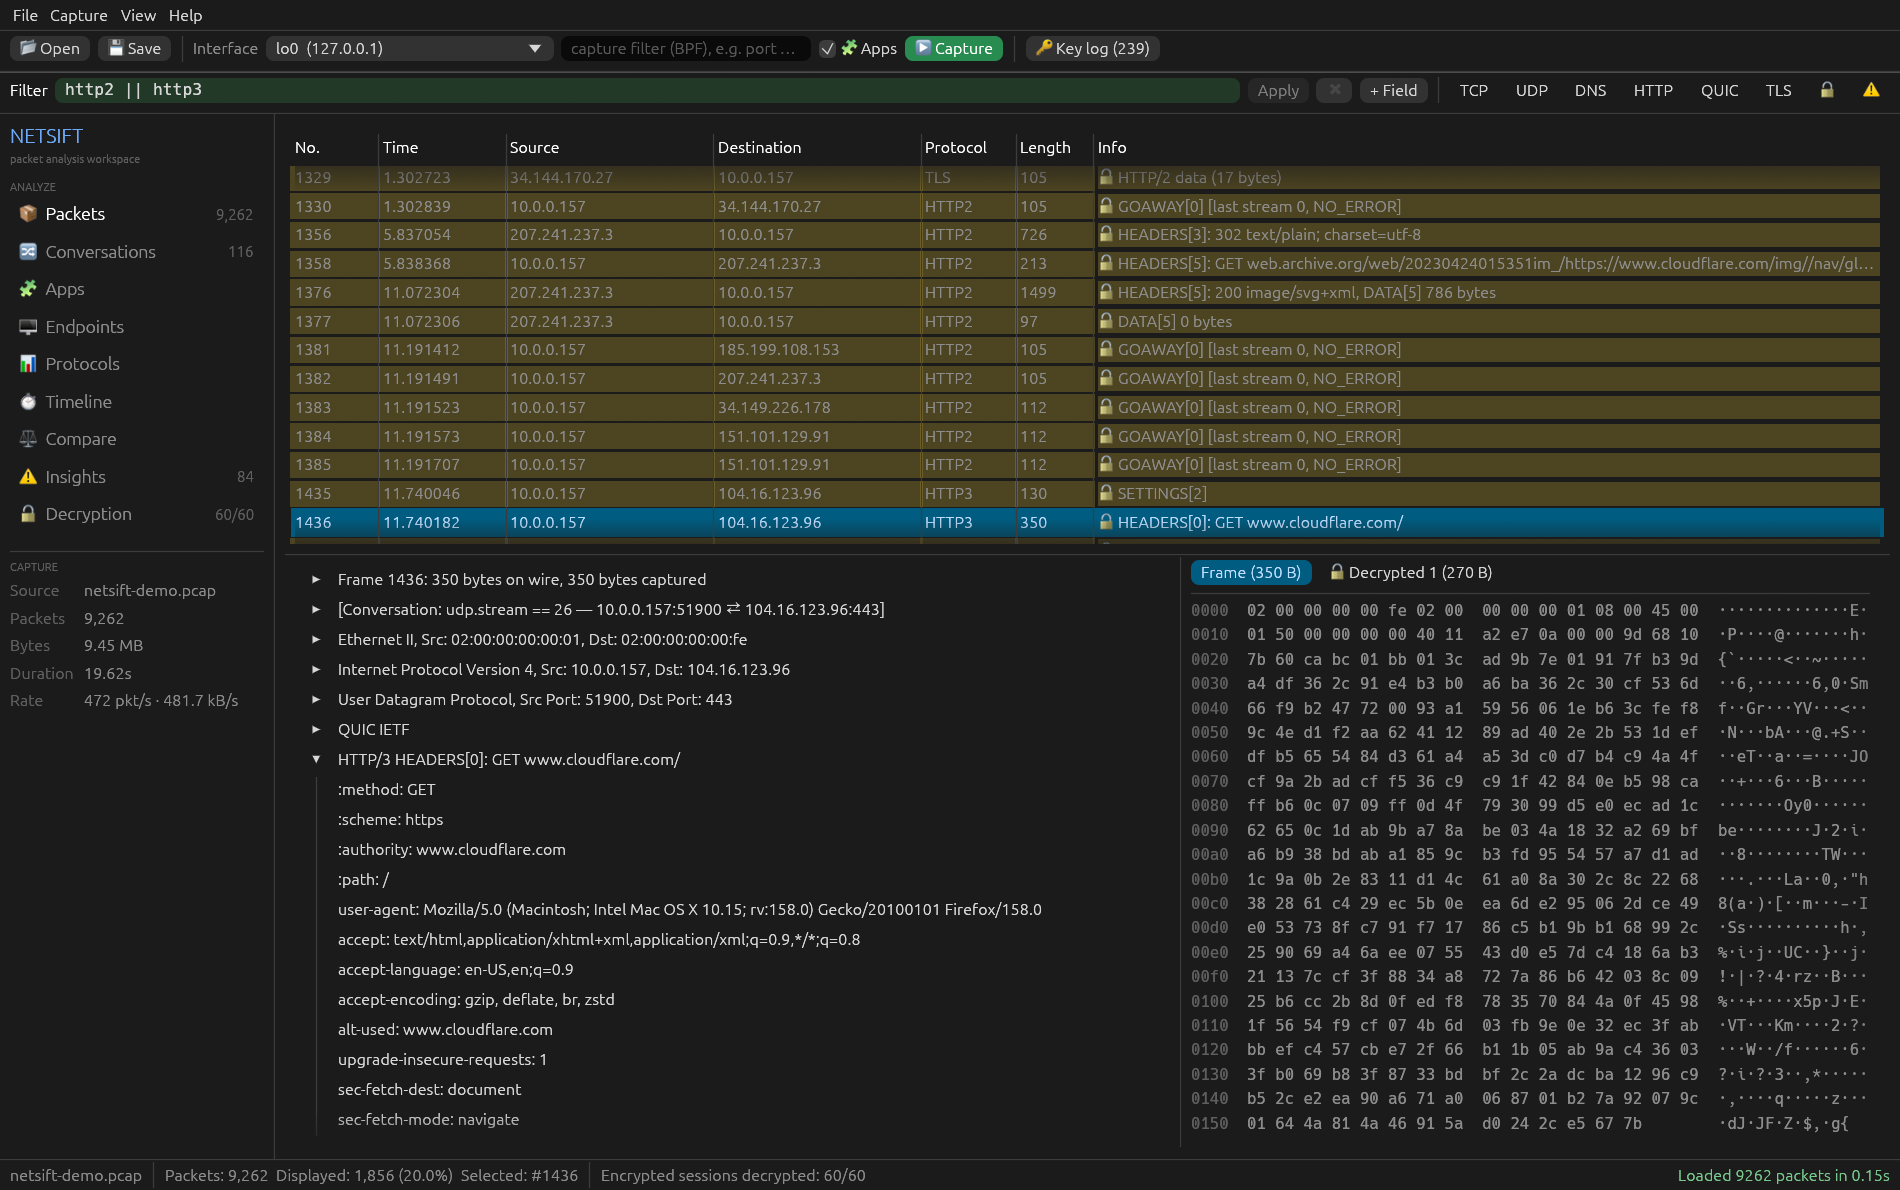This screenshot has width=1900, height=1190.
Task: Apply the DNS quick filter
Action: click(1590, 90)
